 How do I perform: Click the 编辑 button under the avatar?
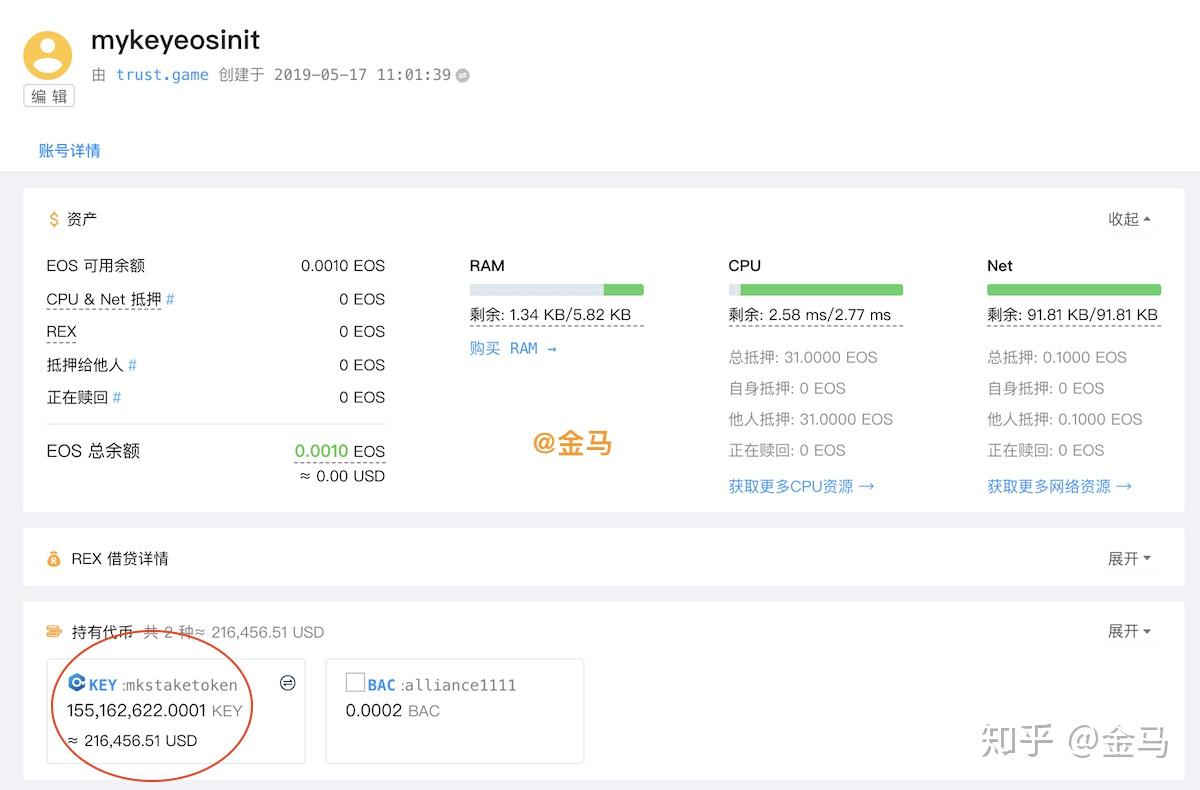tap(49, 96)
